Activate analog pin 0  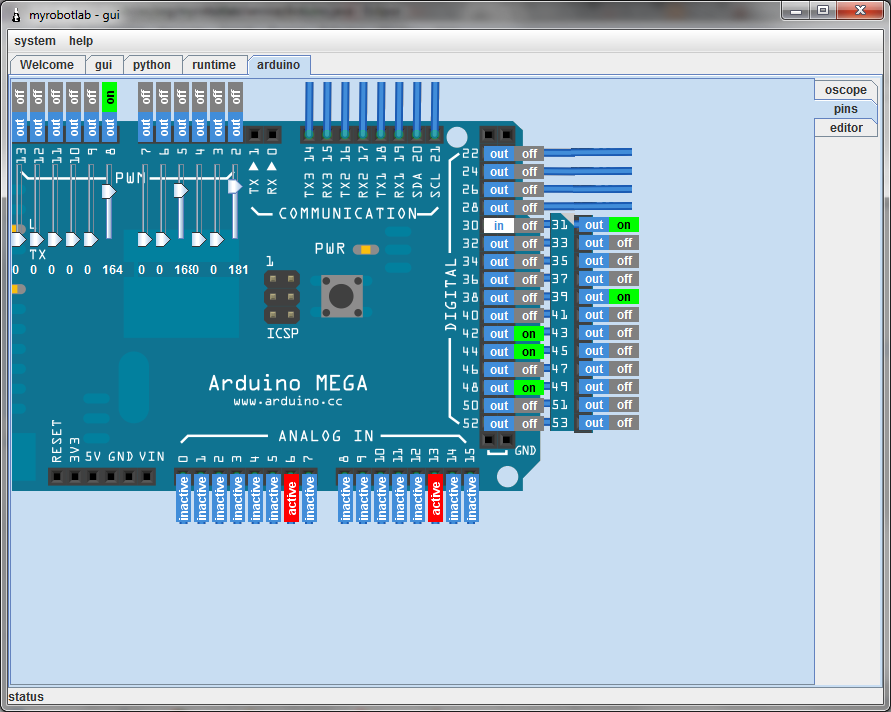tap(184, 498)
